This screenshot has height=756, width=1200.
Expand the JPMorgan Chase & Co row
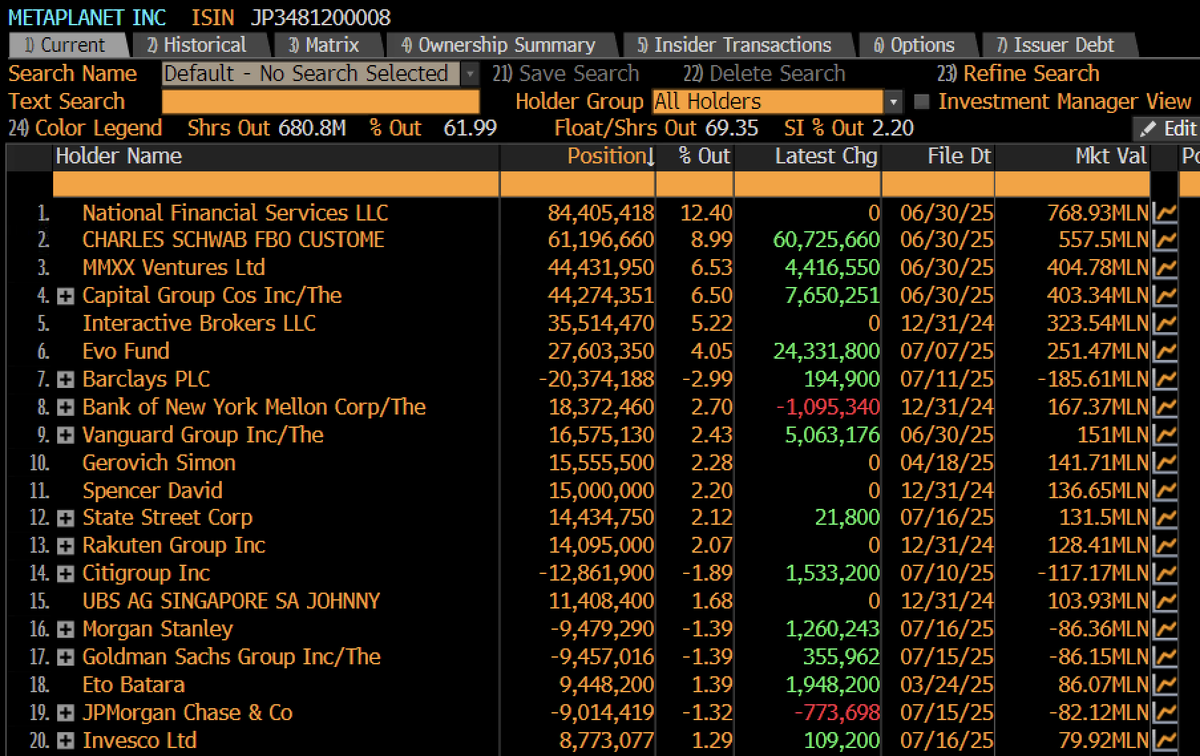point(66,713)
